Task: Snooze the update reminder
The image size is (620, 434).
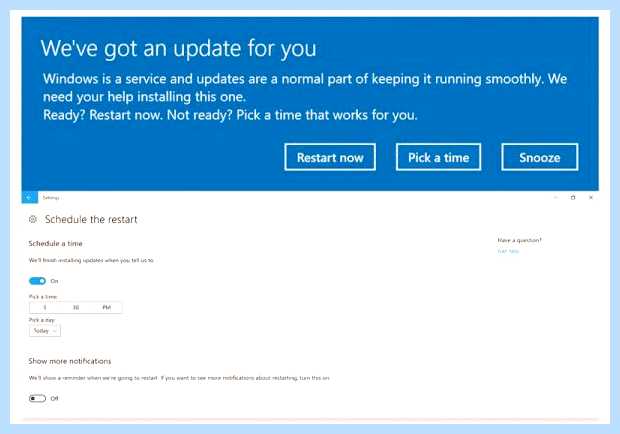Action: 540,157
